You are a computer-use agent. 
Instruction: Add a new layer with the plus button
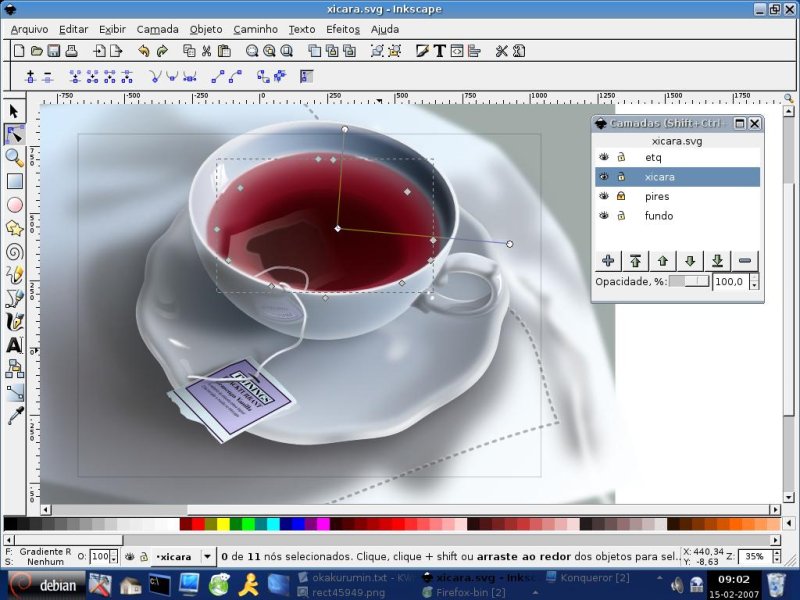[x=608, y=260]
